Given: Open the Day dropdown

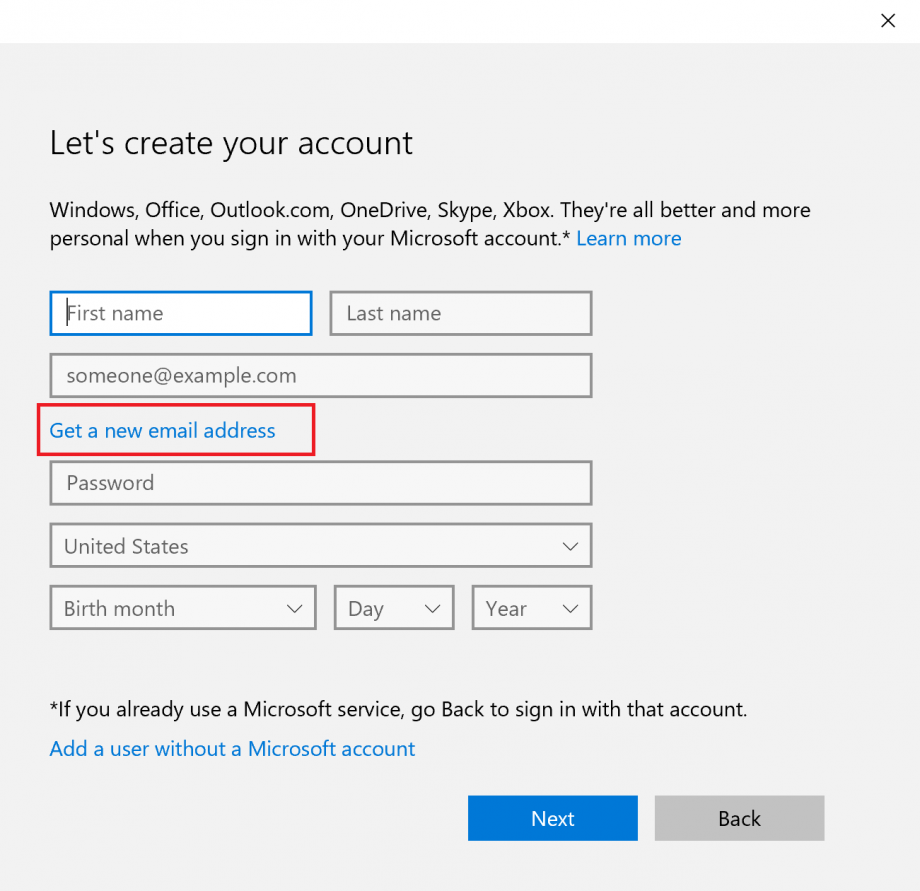Looking at the screenshot, I should [393, 607].
